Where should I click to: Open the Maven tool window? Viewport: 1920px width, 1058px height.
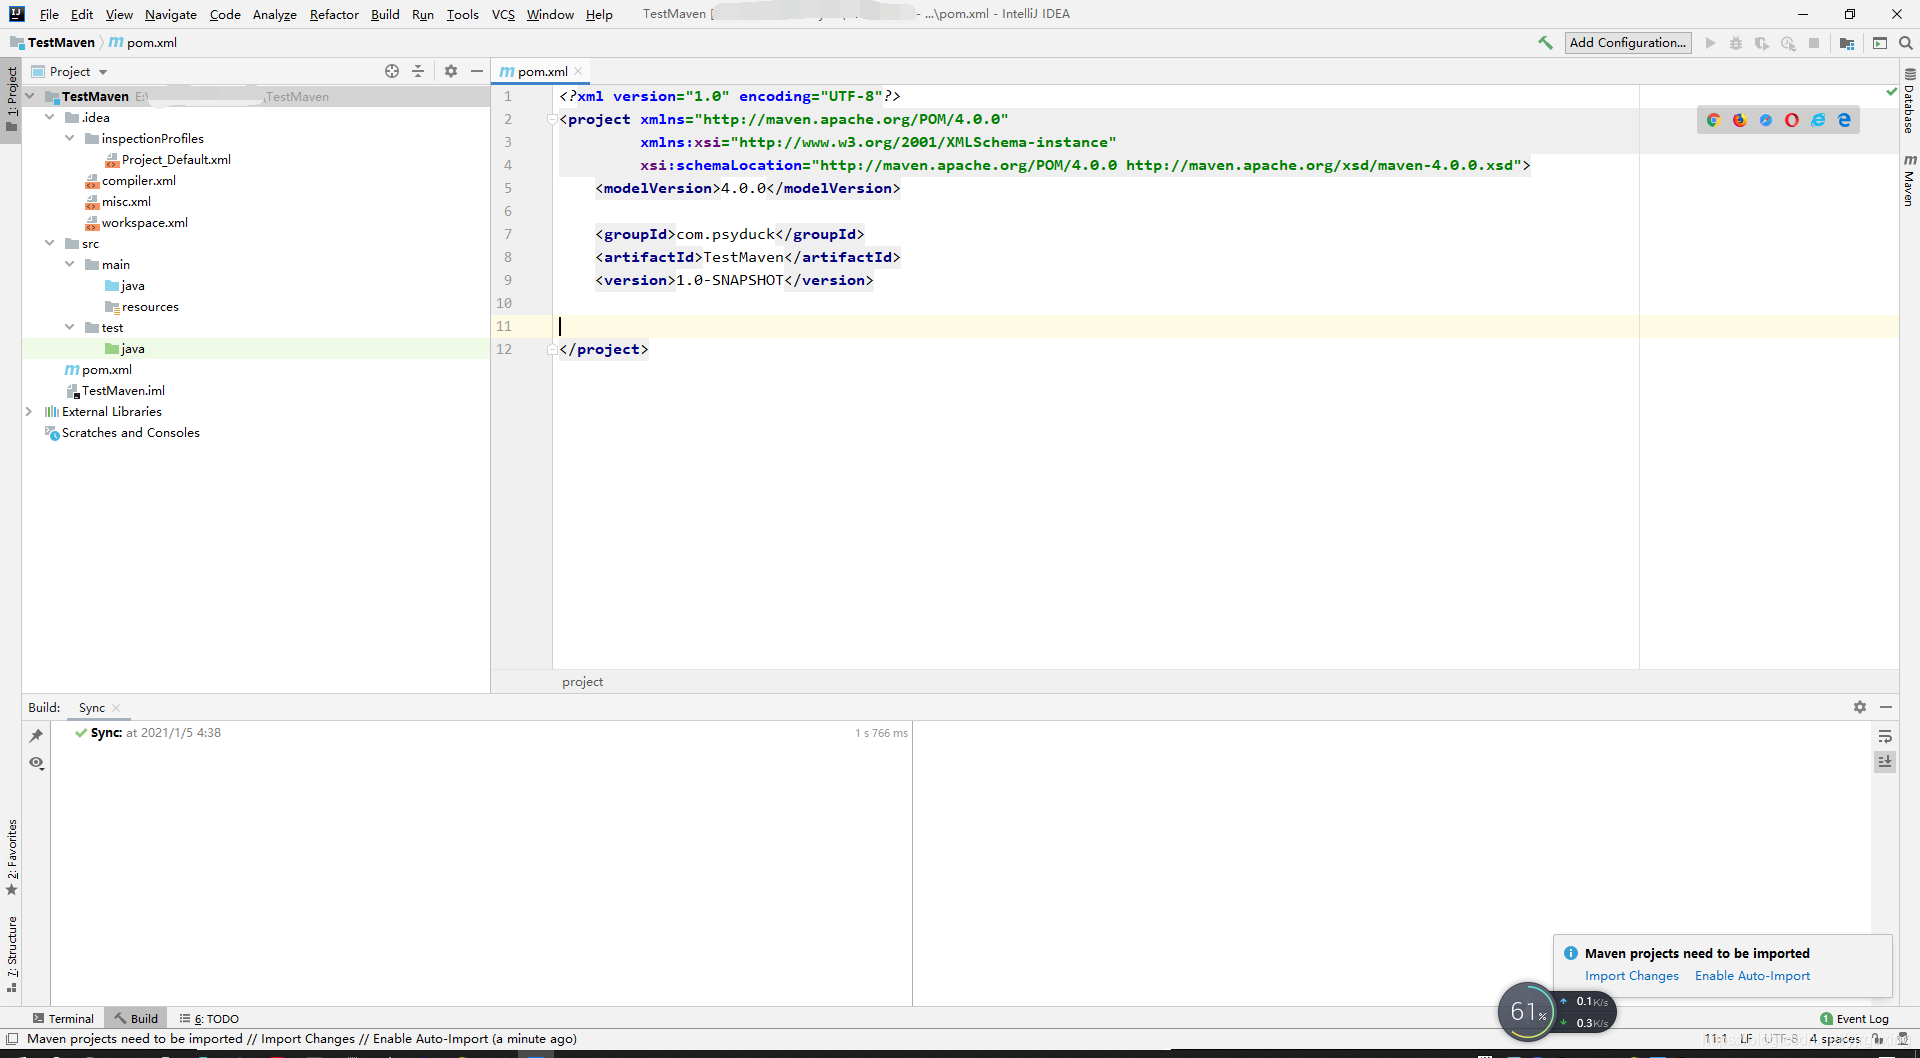[1909, 180]
